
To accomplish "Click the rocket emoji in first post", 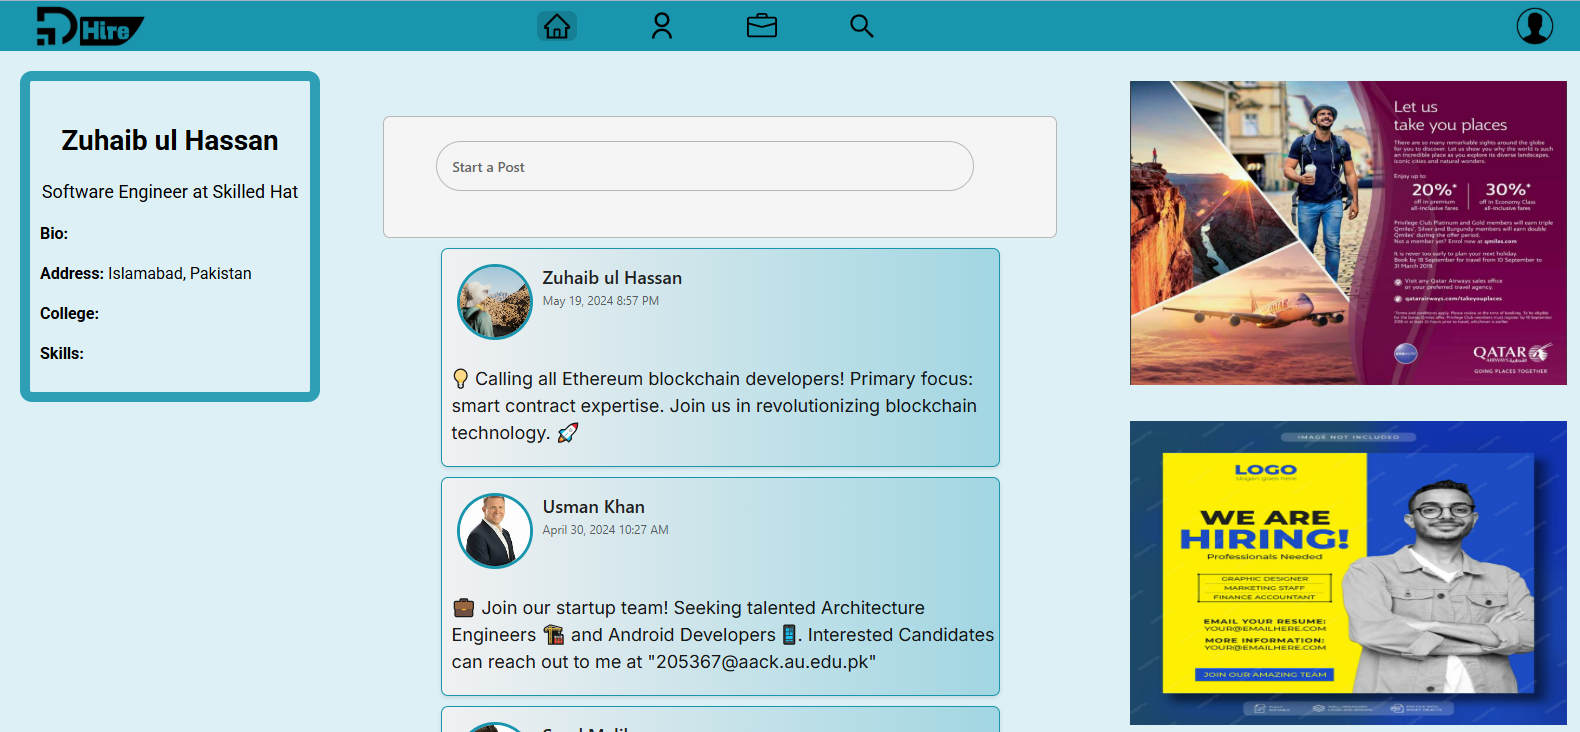I will (568, 433).
